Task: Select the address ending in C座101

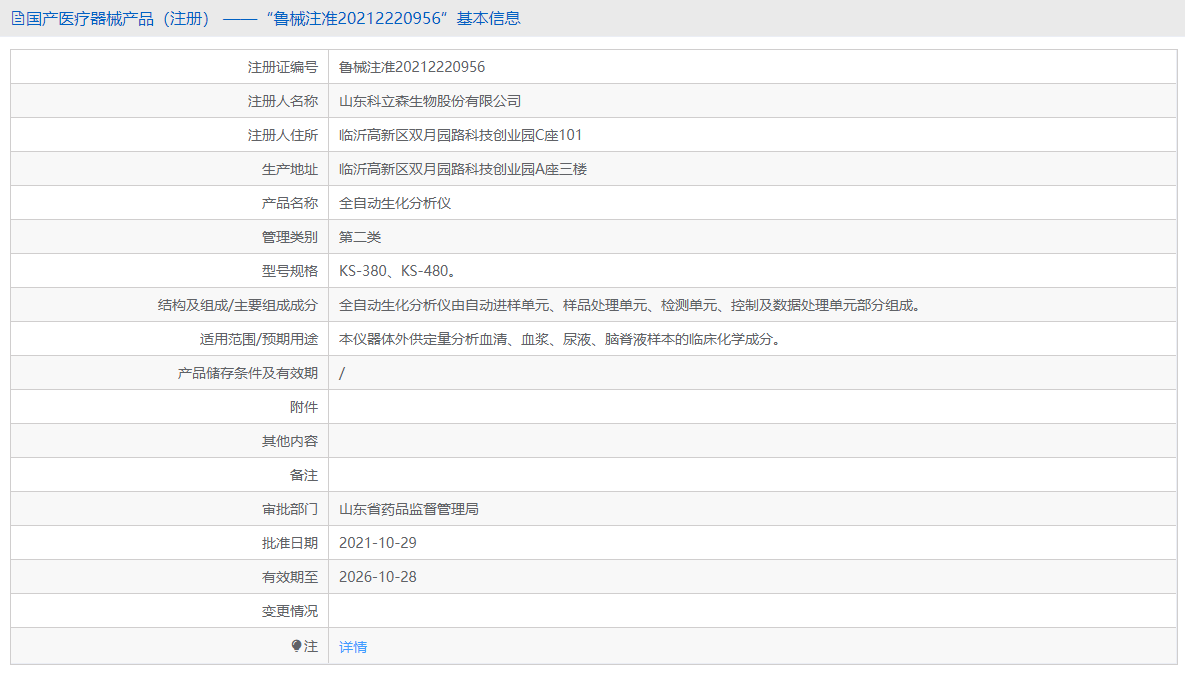Action: tap(460, 135)
